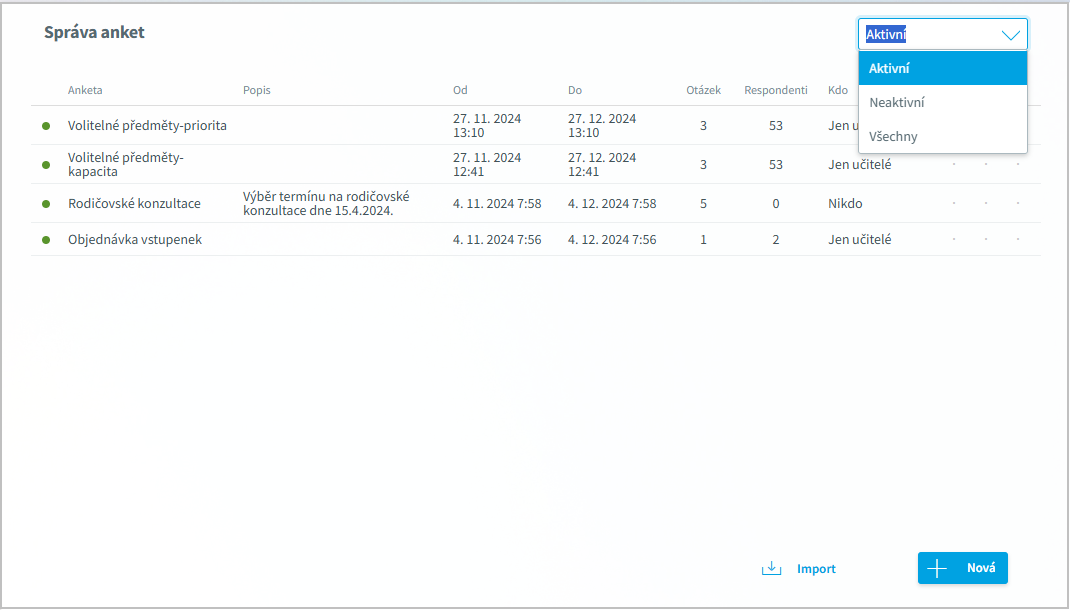Click the dropdown chevron arrow of the filter
Image resolution: width=1070 pixels, height=610 pixels.
tap(1011, 35)
